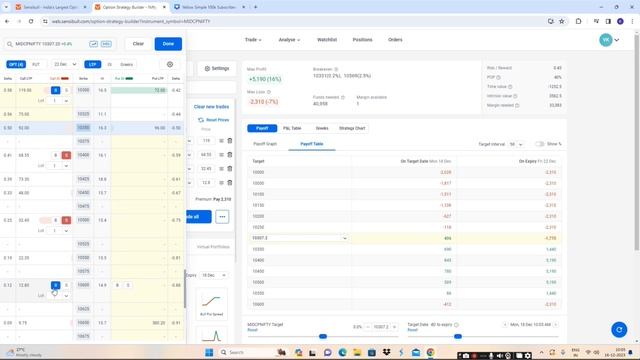Reset the MIDCPNIFTY Target slider link
Viewport: 640px width, 360px height.
click(253, 330)
